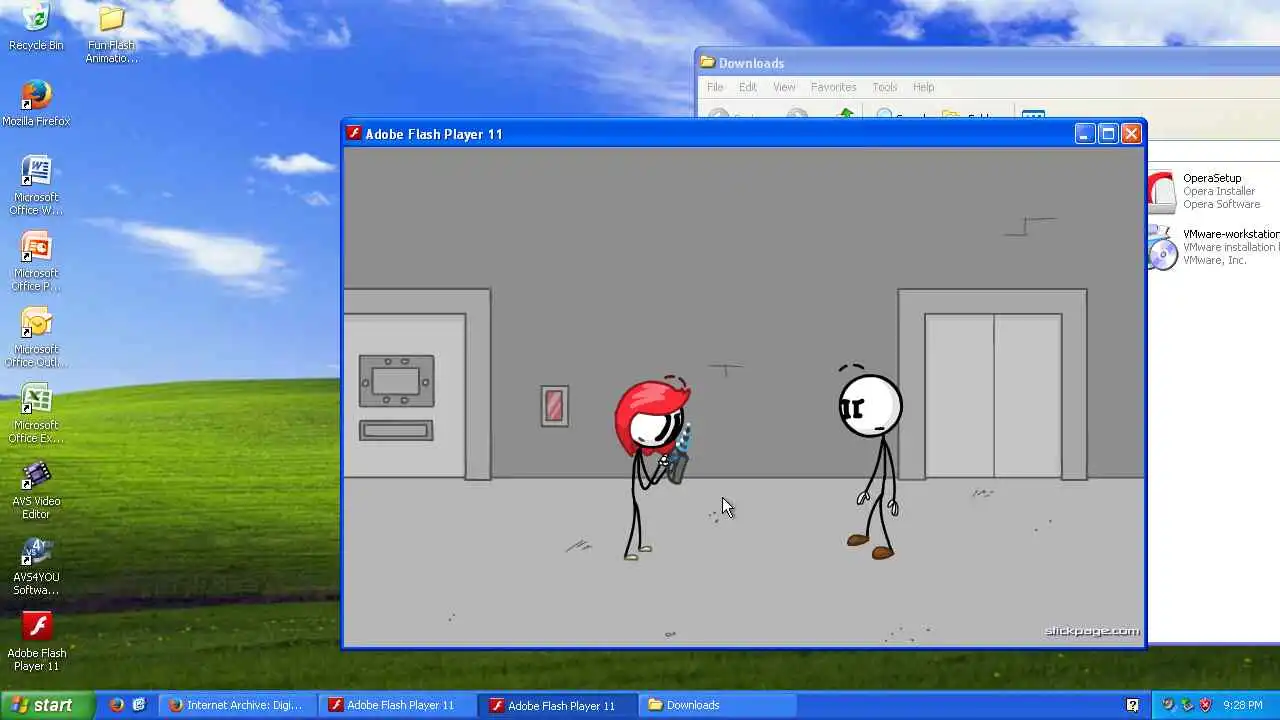Viewport: 1280px width, 720px height.
Task: Maximize the Adobe Flash Player window
Action: [1108, 133]
